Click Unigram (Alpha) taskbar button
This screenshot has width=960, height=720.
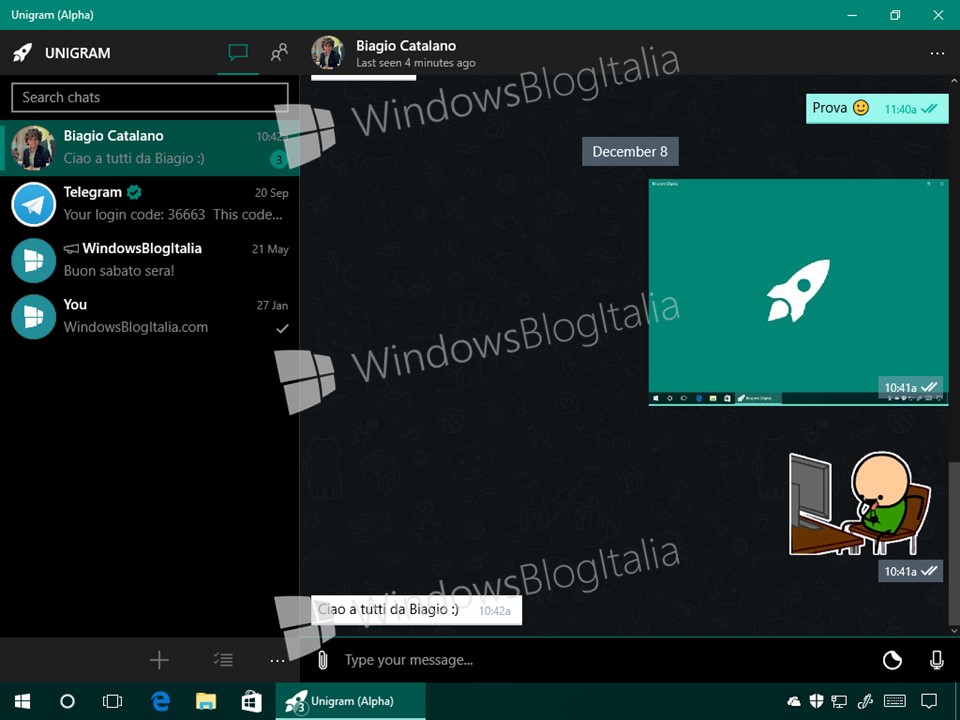click(x=350, y=702)
